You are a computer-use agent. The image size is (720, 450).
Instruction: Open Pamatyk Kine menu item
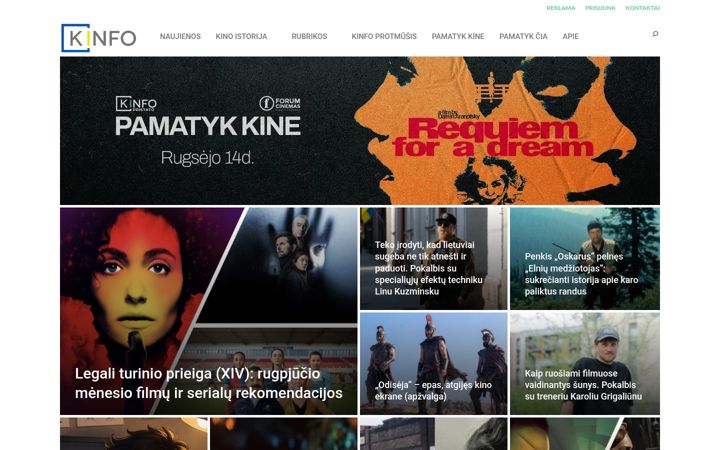coord(458,36)
